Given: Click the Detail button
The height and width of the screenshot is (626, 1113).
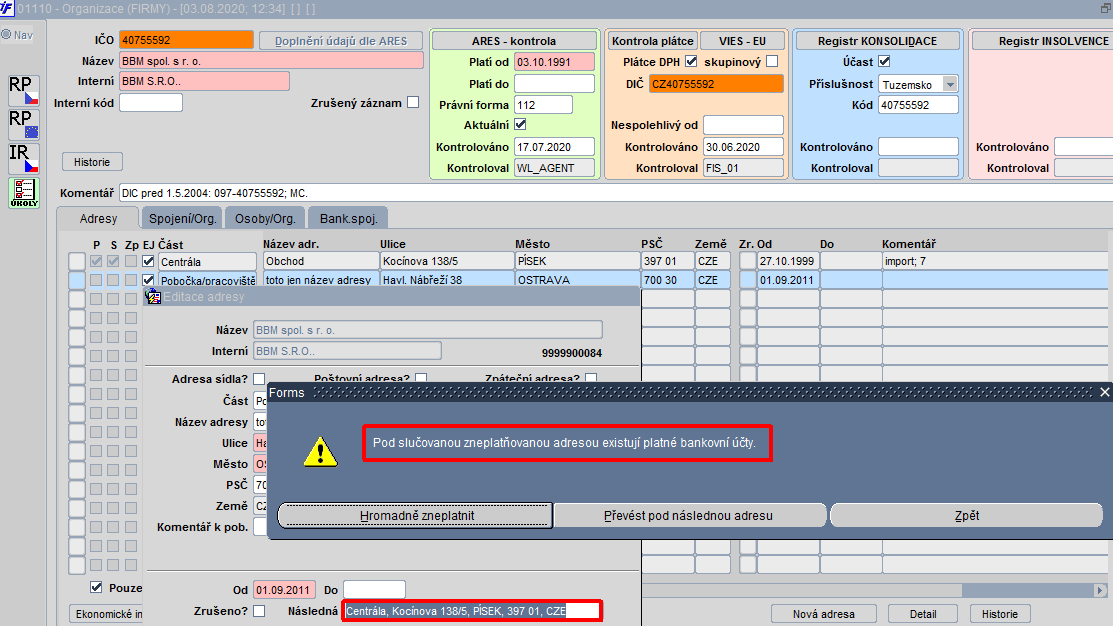Looking at the screenshot, I should pos(923,614).
